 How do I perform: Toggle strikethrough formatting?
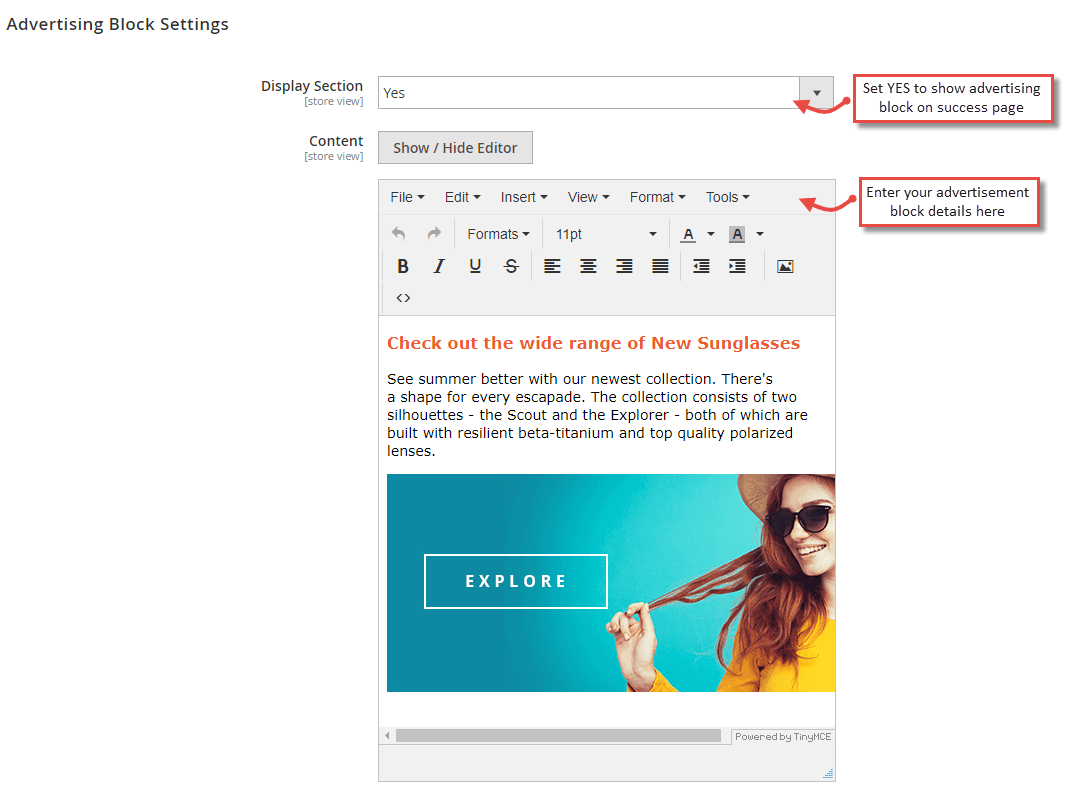(x=511, y=267)
